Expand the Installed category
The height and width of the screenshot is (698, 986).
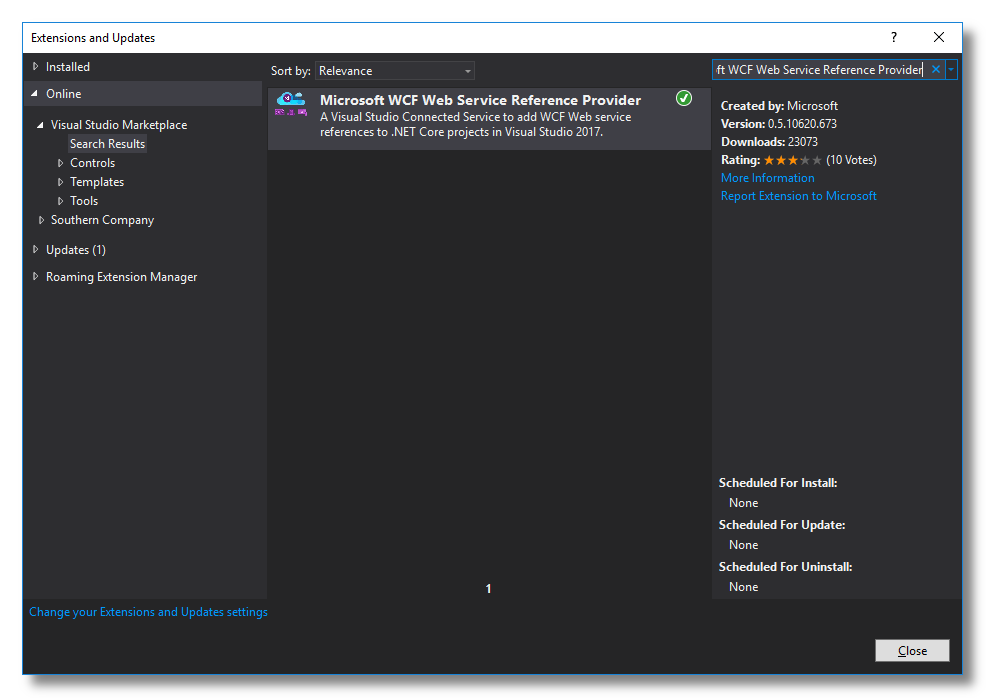point(36,66)
